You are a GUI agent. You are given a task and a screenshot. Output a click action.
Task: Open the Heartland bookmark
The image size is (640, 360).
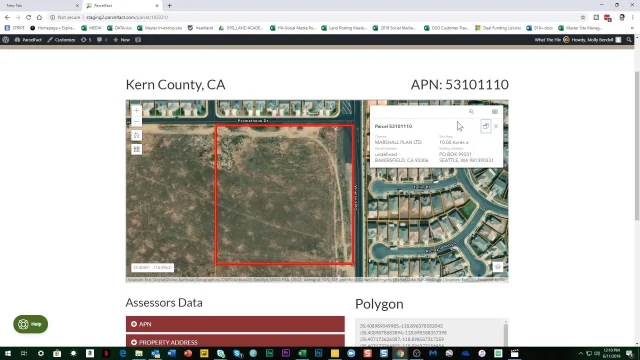pyautogui.click(x=200, y=28)
